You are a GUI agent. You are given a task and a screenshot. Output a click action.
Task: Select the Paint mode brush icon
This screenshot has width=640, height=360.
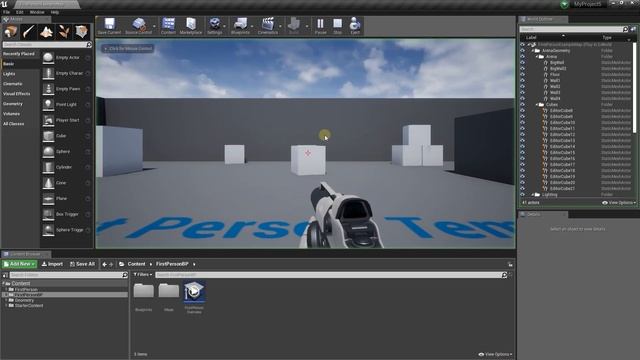pyautogui.click(x=29, y=31)
